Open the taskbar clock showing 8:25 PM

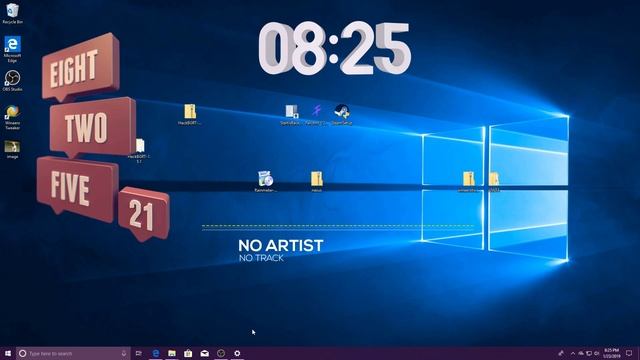pyautogui.click(x=611, y=353)
